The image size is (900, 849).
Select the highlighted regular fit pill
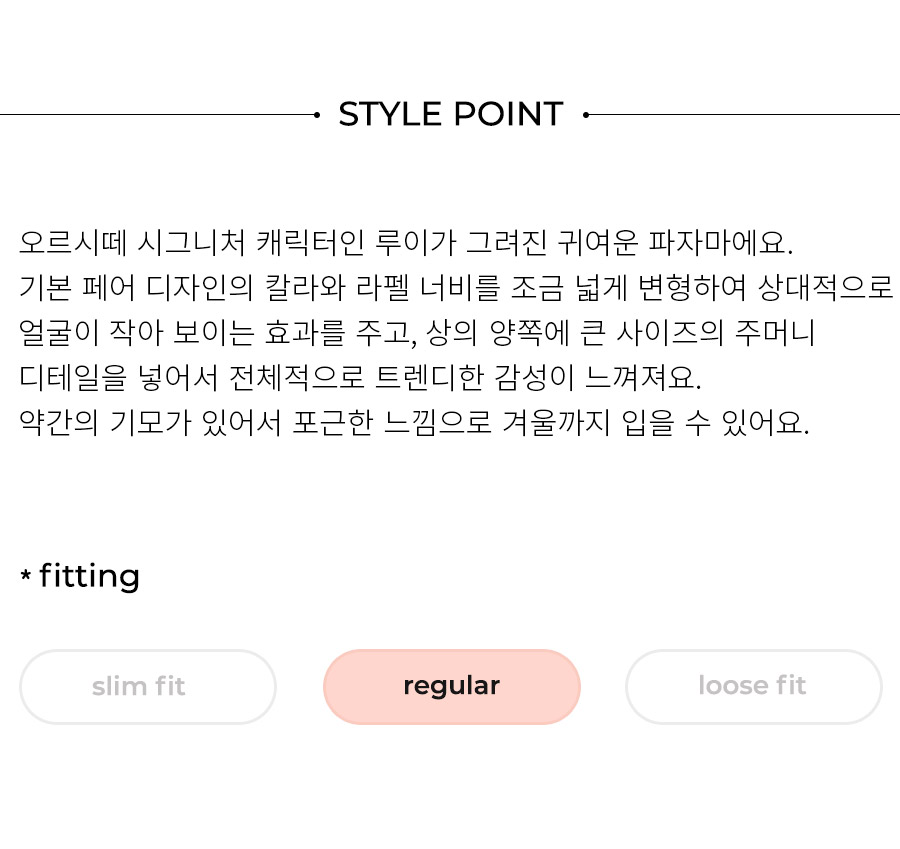point(452,687)
